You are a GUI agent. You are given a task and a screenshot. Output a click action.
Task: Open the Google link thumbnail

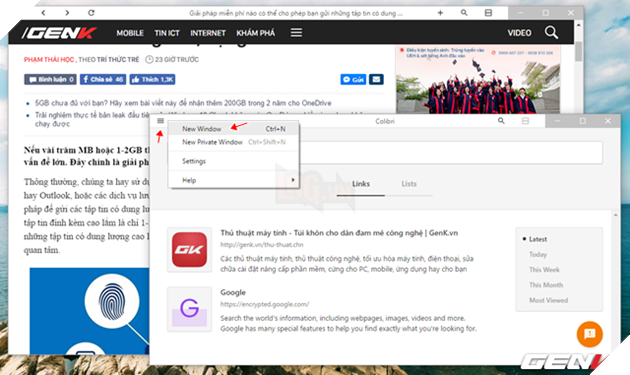(189, 309)
